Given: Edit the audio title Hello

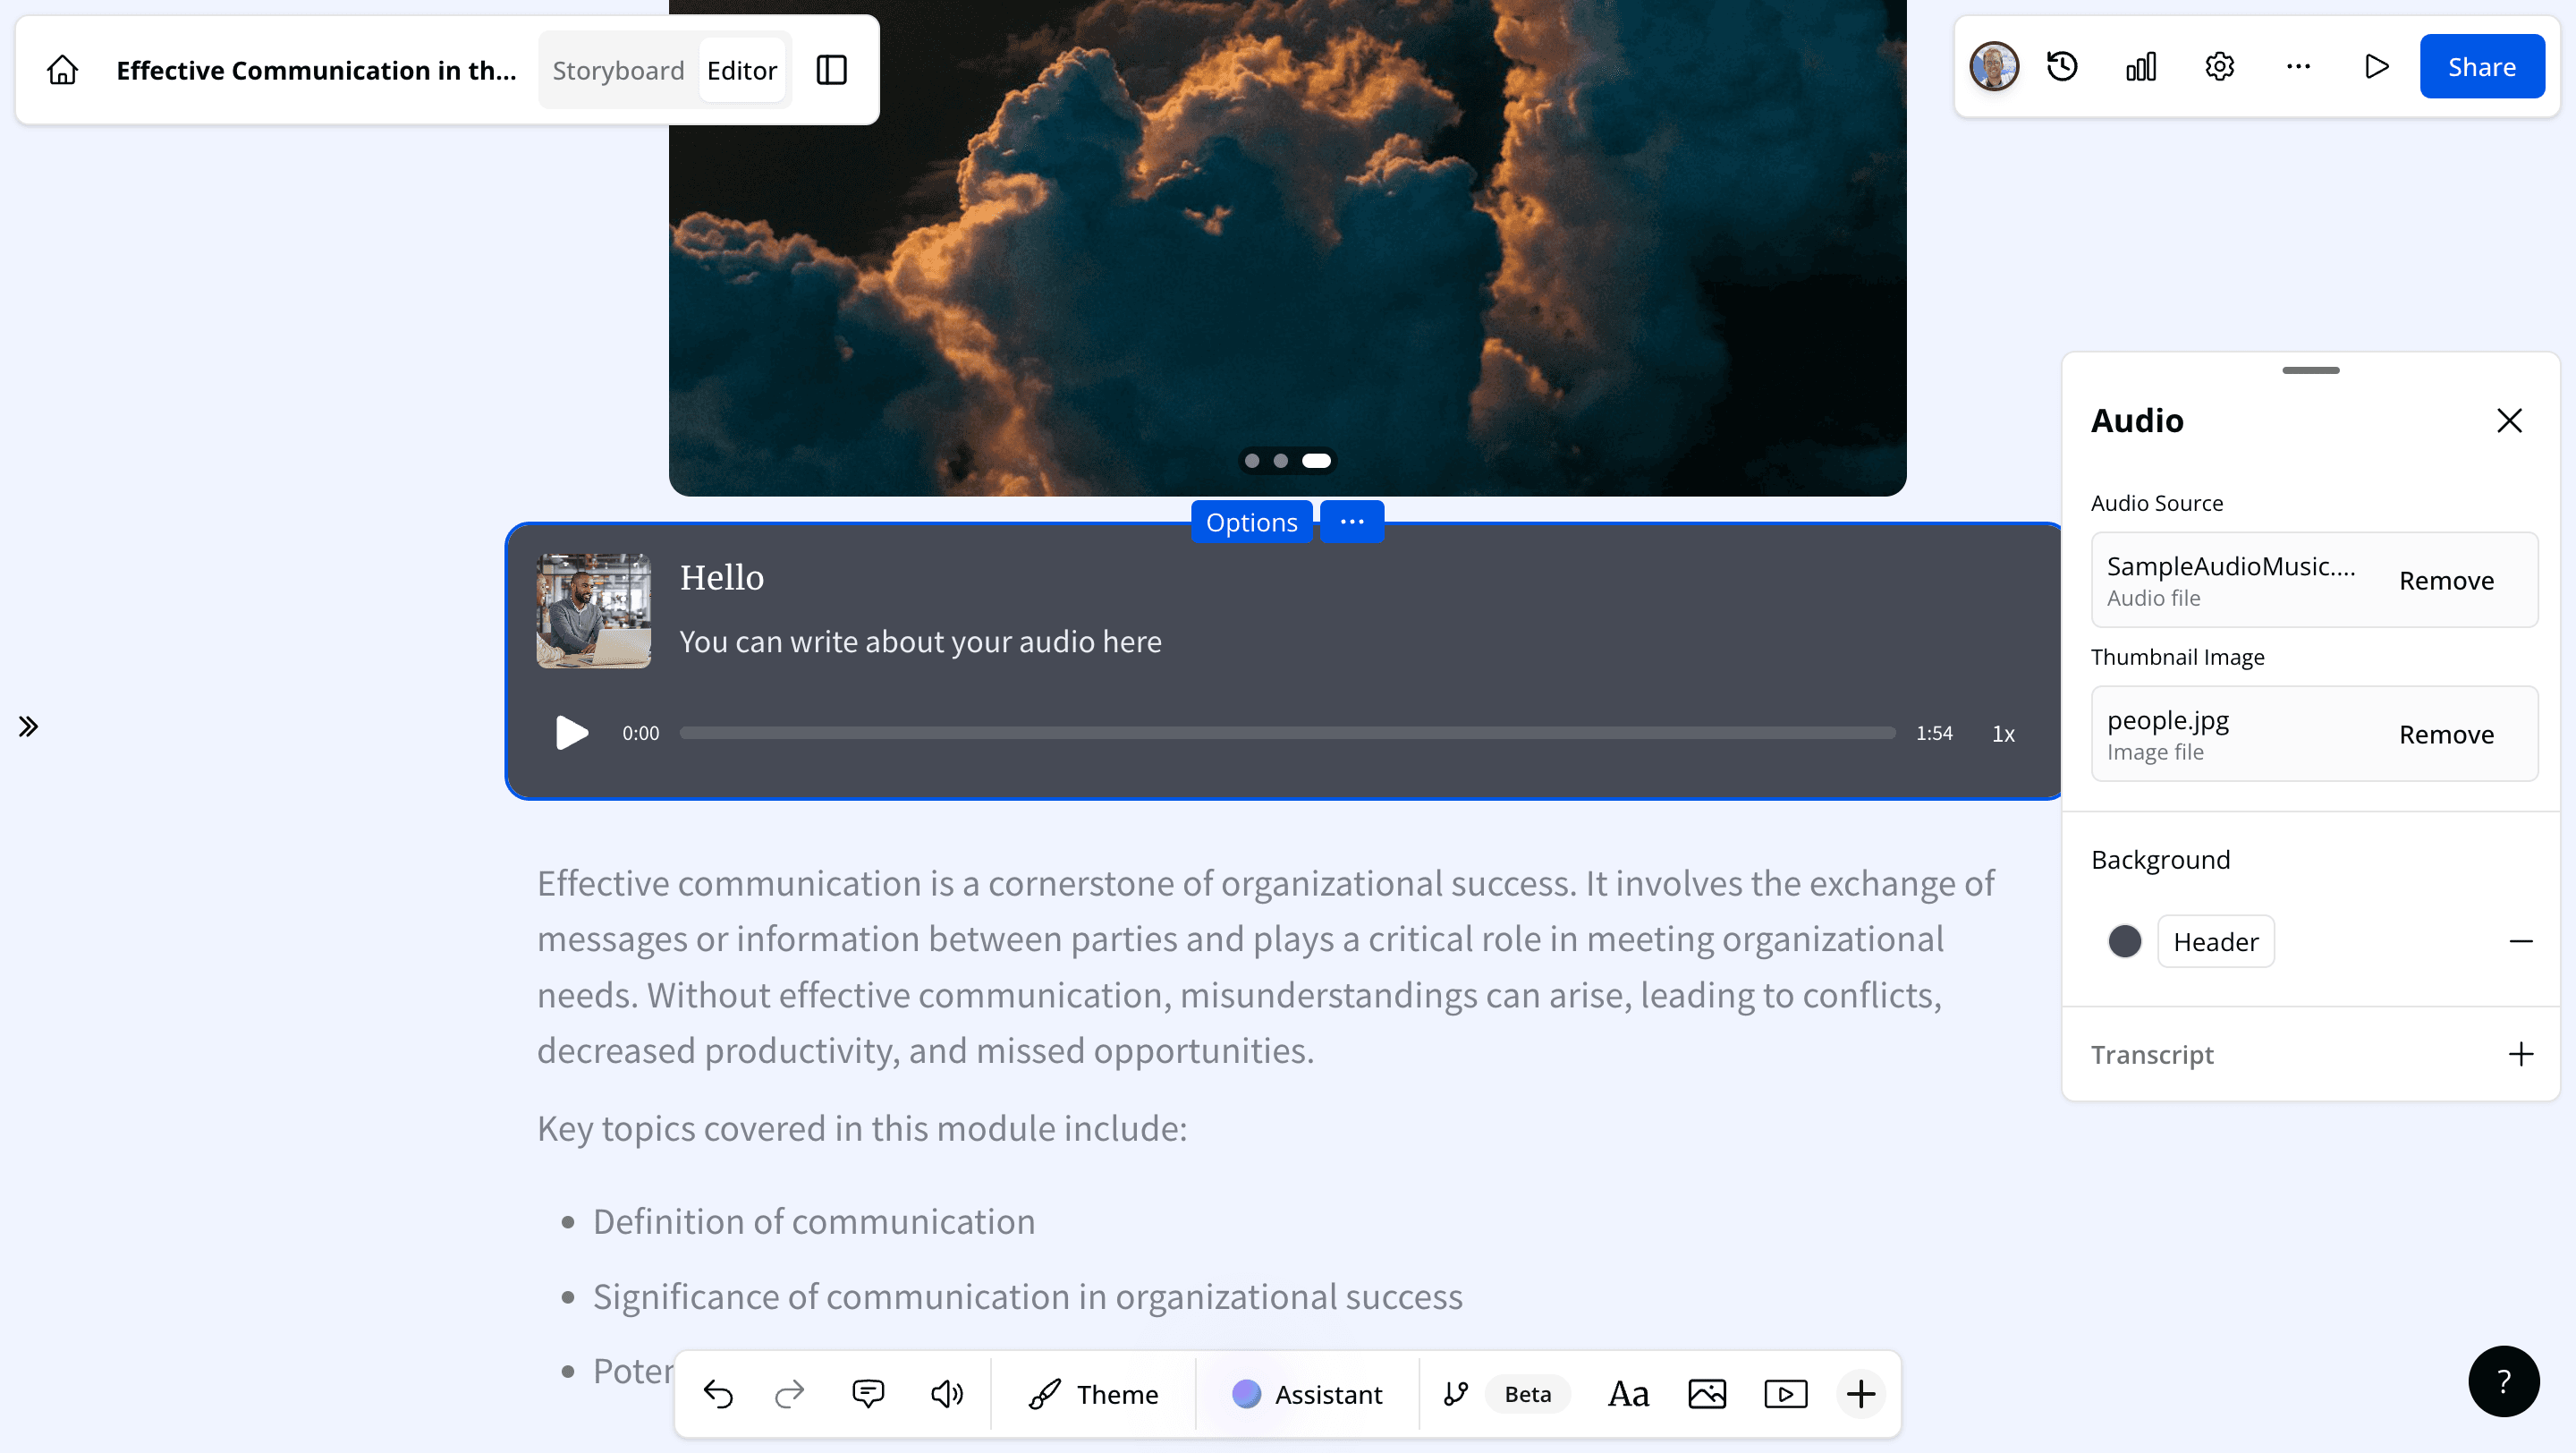Looking at the screenshot, I should click(722, 578).
